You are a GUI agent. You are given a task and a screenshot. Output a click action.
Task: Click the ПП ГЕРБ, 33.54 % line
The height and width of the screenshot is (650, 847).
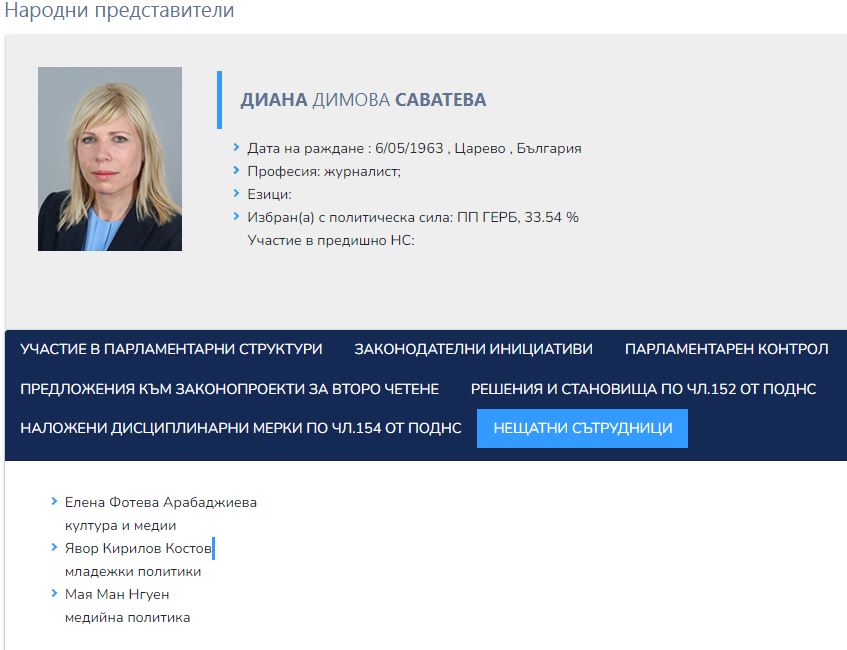[413, 217]
